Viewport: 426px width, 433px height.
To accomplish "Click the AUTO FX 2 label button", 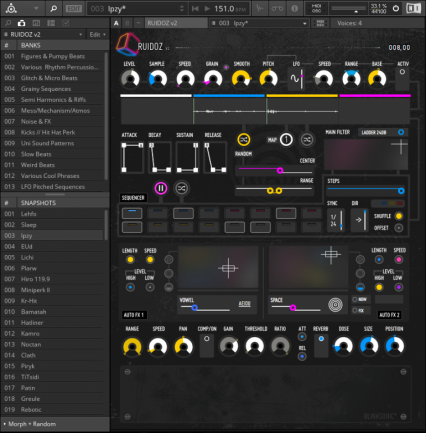I will (389, 315).
